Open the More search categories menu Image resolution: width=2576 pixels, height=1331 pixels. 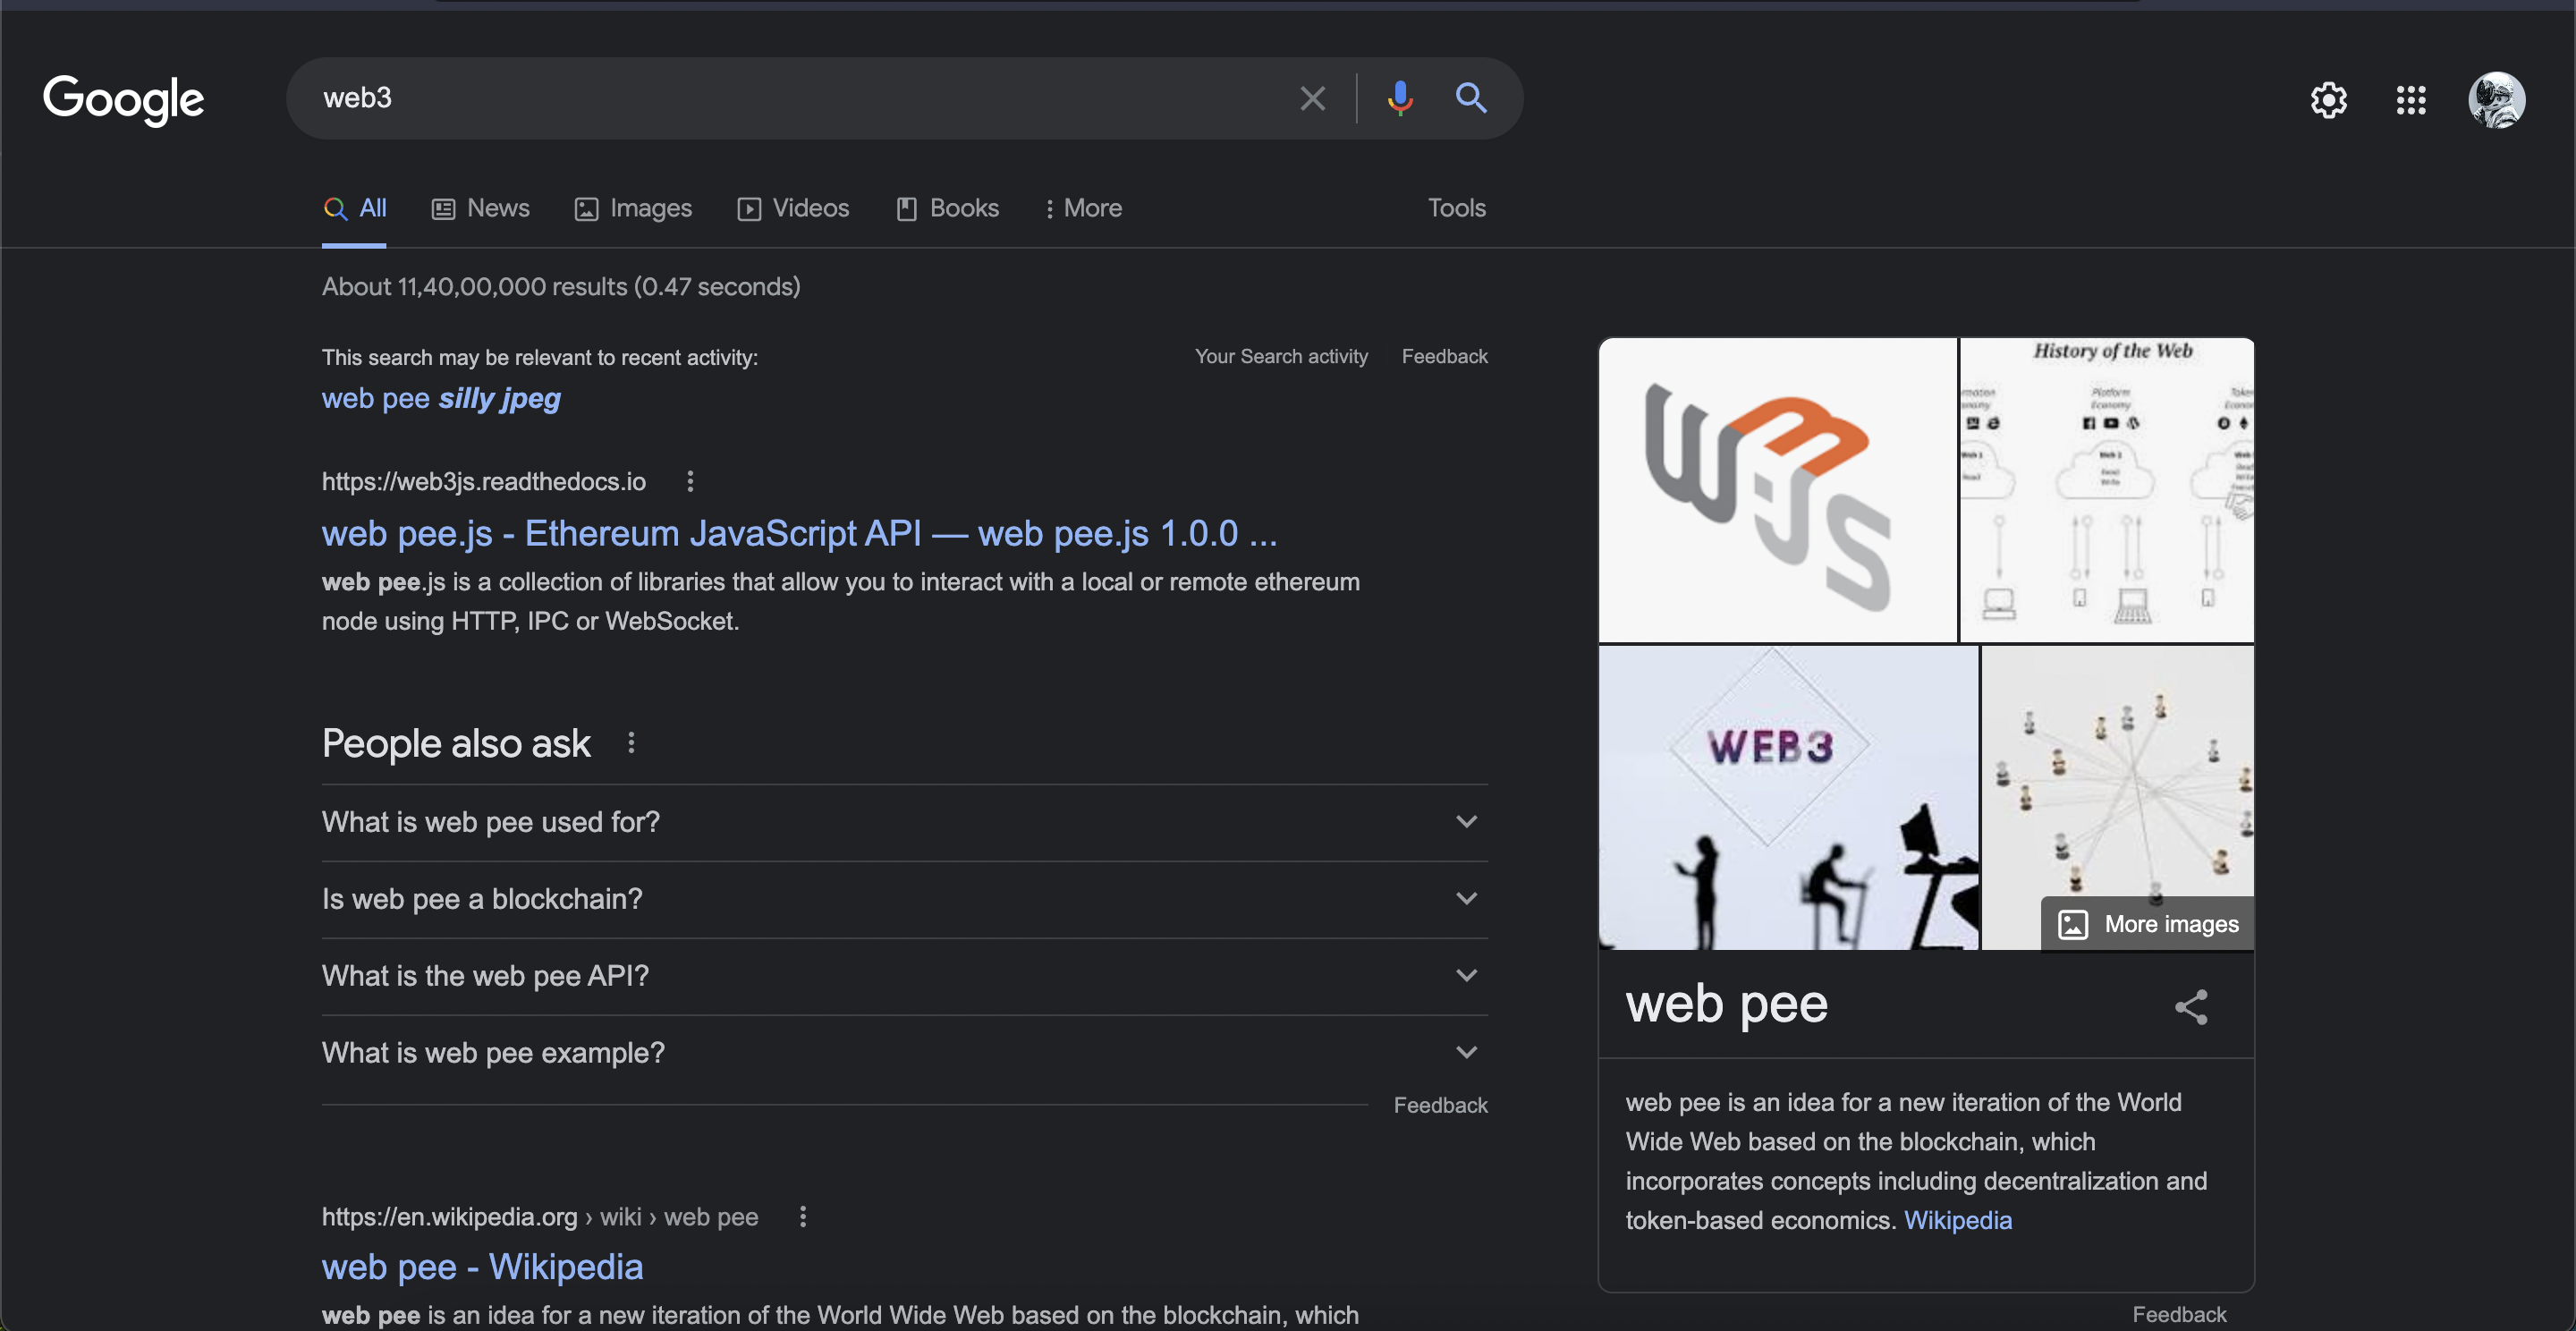(1083, 208)
